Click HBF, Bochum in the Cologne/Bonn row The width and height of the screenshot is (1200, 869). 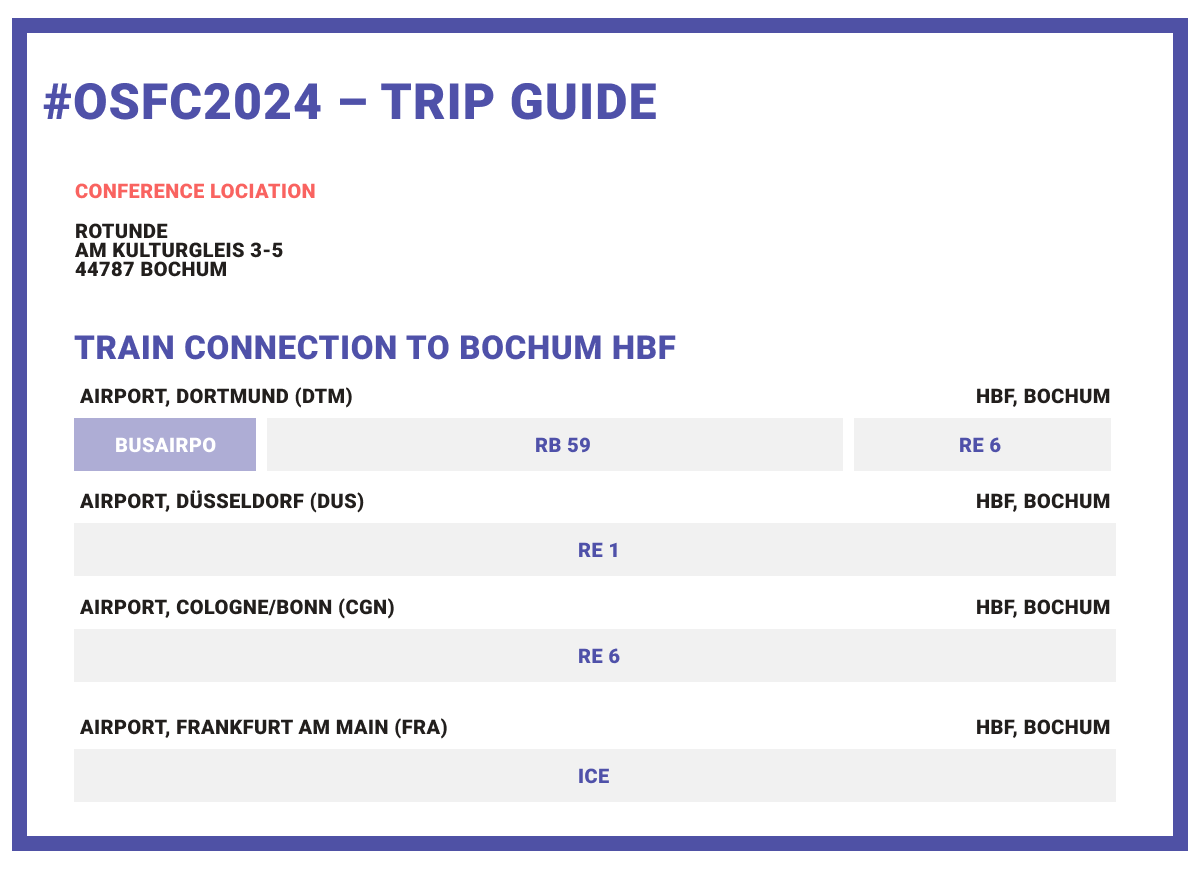click(1042, 607)
